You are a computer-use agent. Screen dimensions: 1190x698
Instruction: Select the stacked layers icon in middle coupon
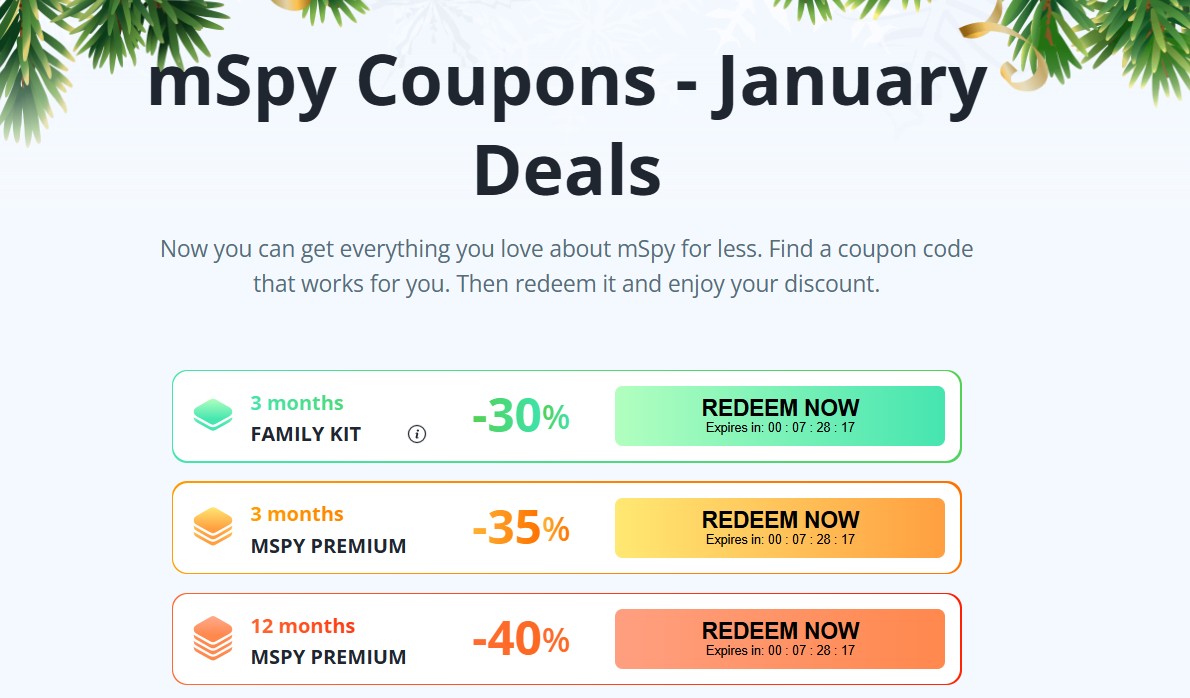point(212,527)
